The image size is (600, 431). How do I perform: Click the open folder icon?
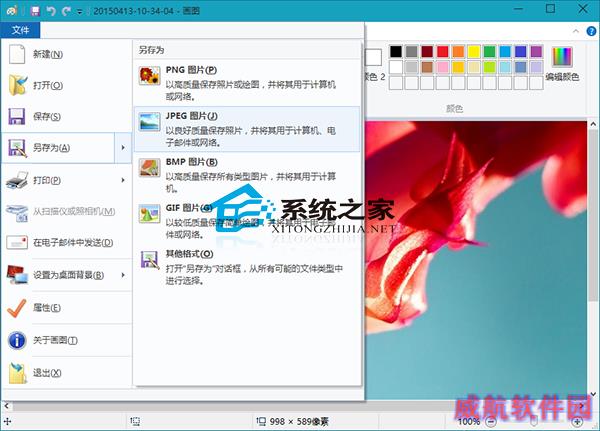[18, 85]
